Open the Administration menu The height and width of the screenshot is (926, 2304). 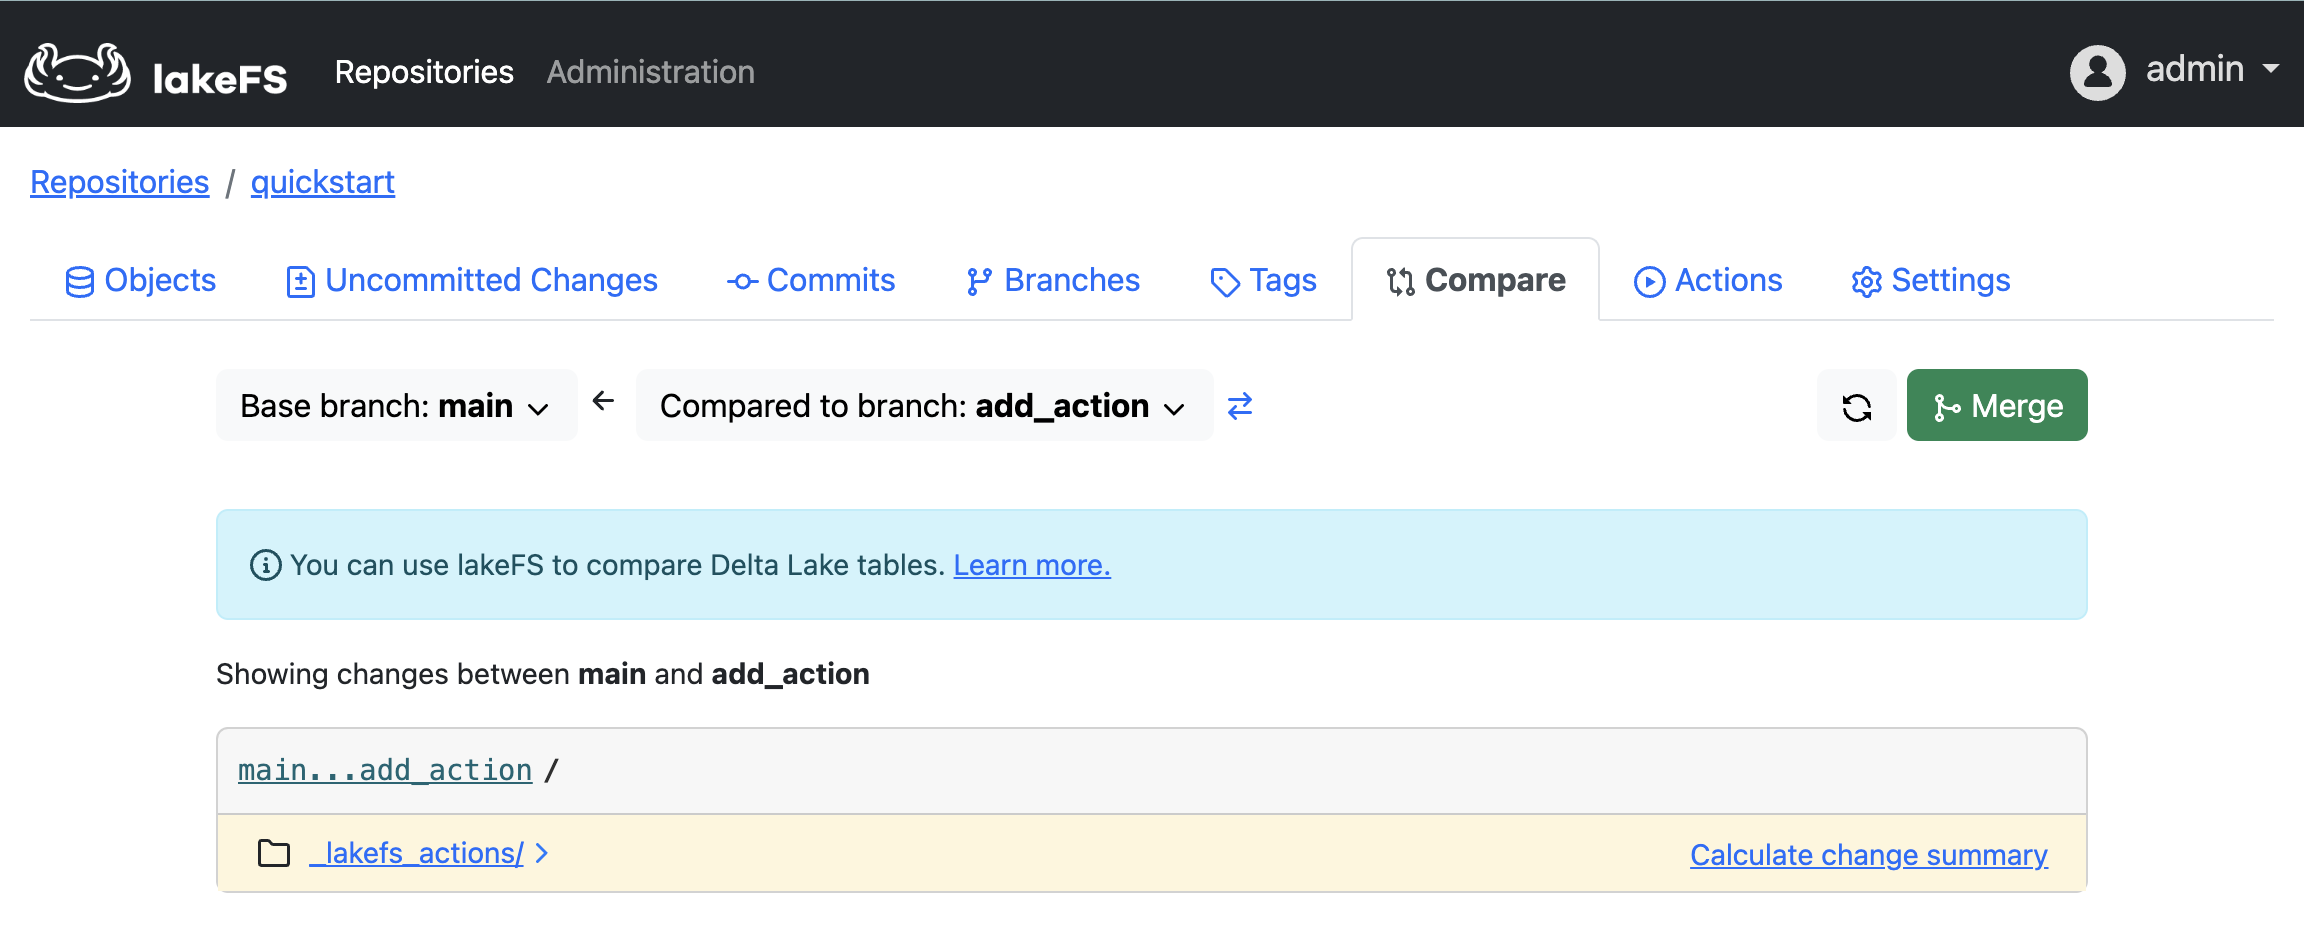(650, 71)
